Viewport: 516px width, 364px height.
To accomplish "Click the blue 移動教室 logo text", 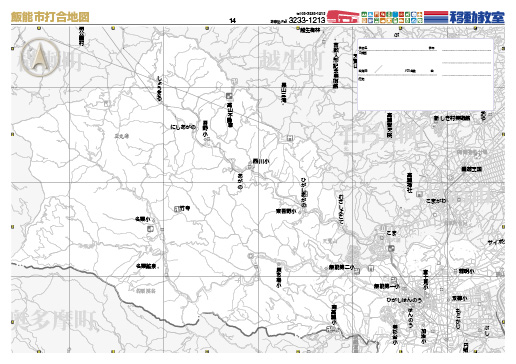I will 477,17.
